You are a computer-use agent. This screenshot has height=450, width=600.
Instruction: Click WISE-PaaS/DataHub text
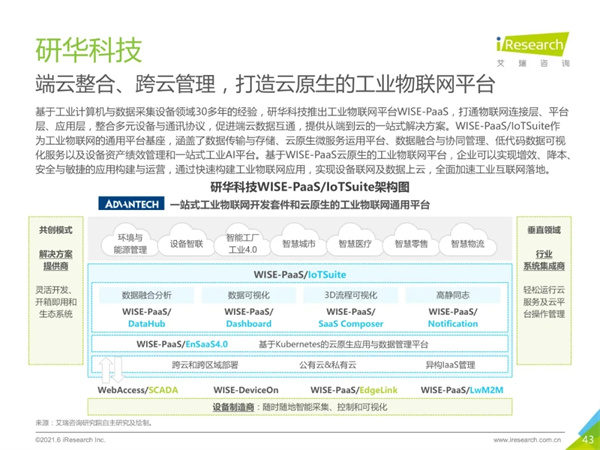[147, 318]
